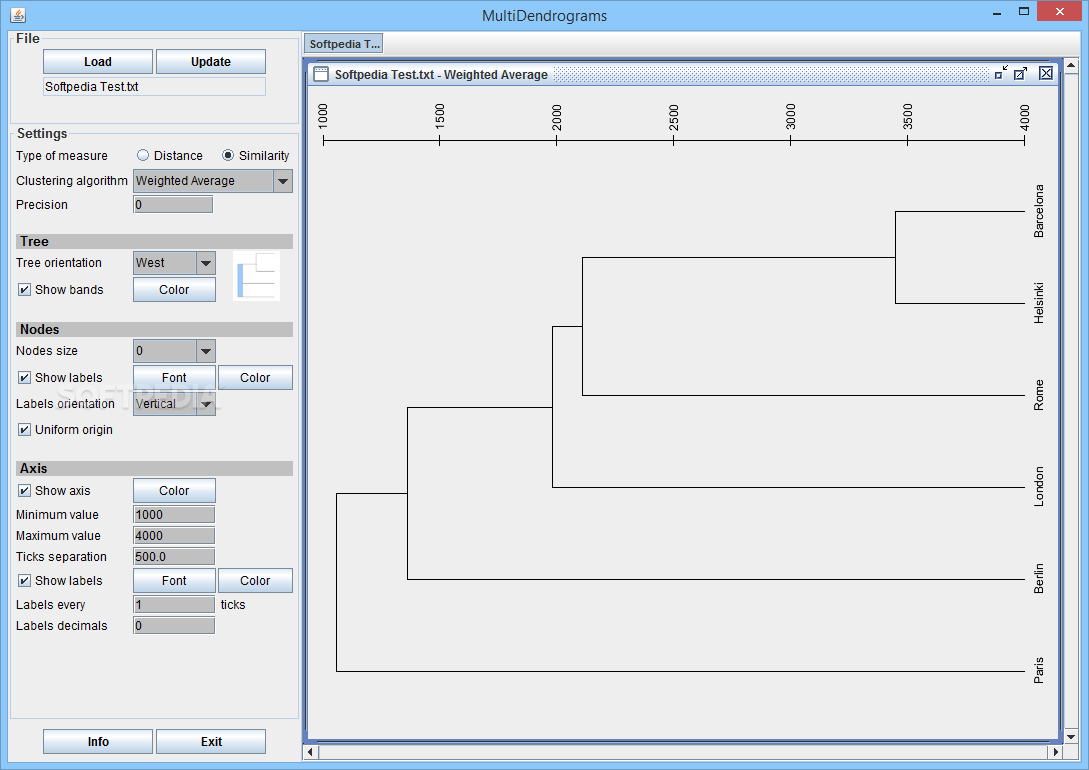Maximize the MultiDendrograms window

[x=1024, y=12]
